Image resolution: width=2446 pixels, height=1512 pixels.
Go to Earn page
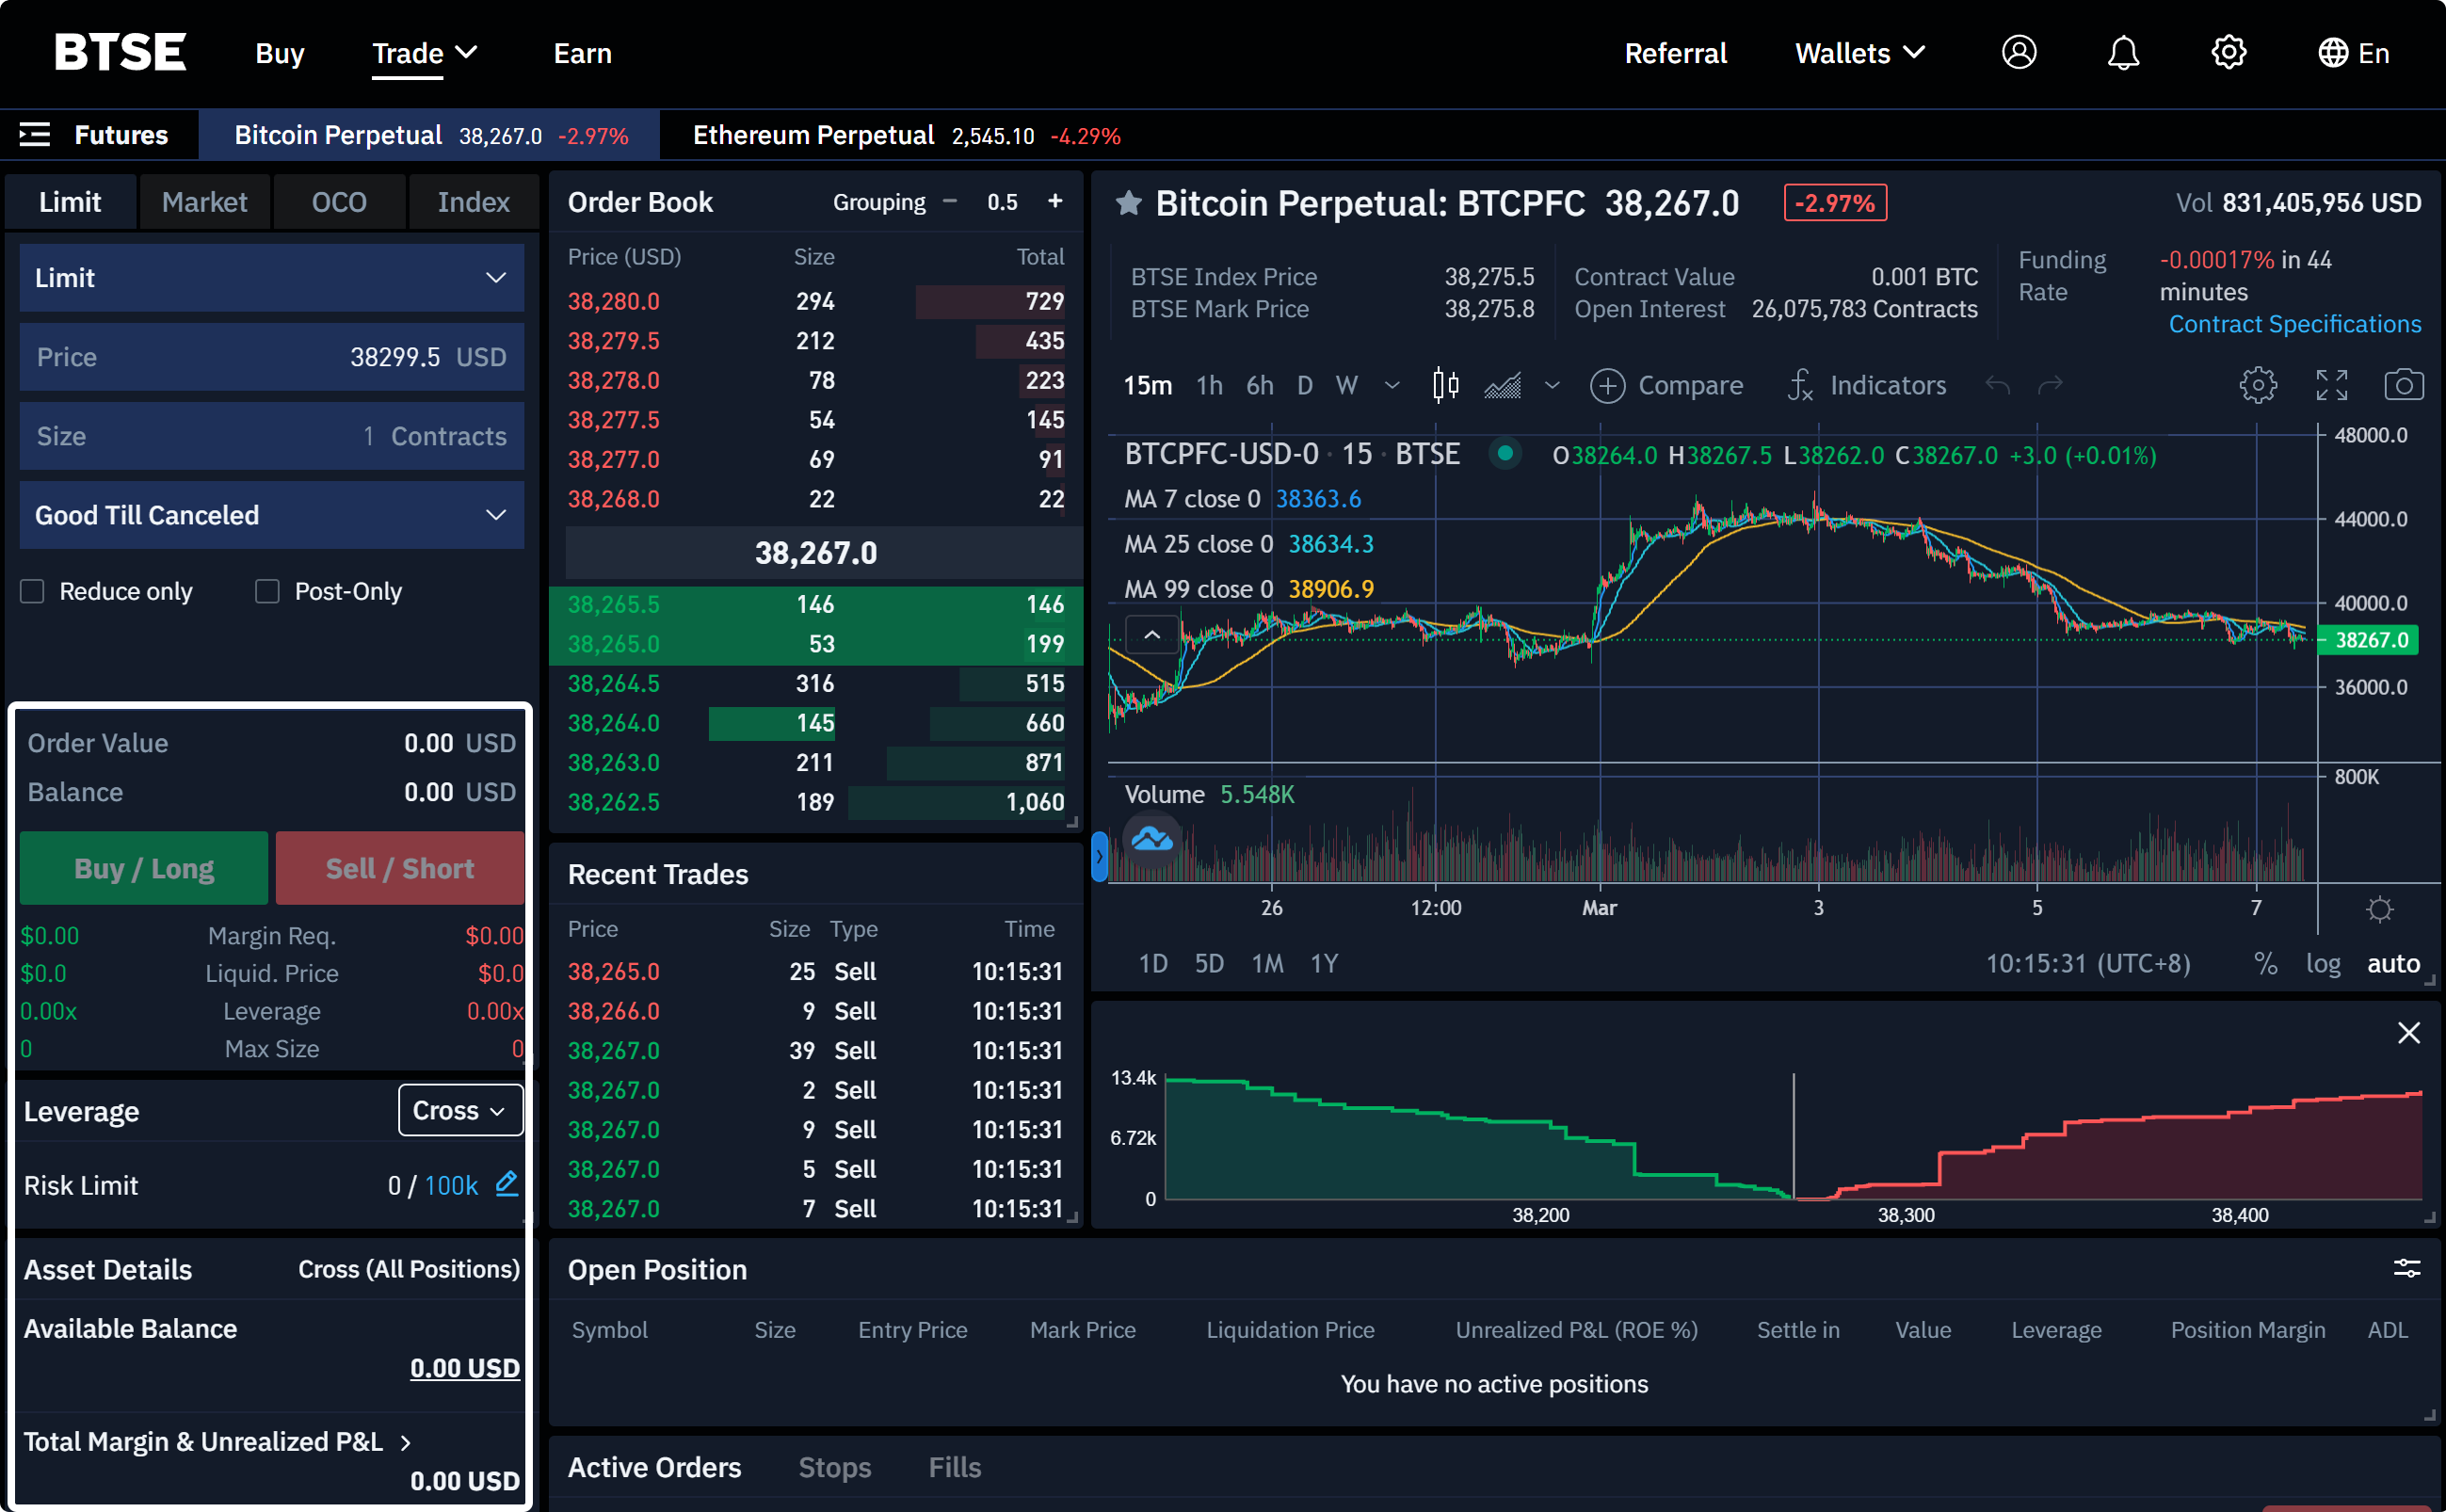tap(582, 53)
